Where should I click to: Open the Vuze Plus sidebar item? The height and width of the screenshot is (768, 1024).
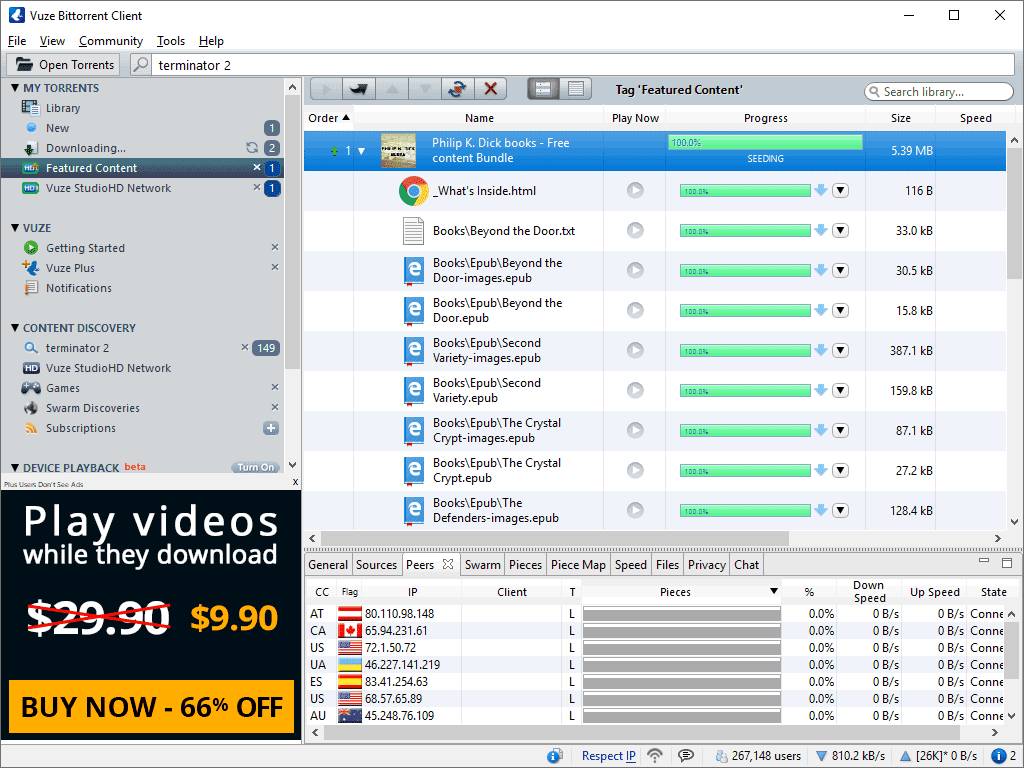pos(70,268)
